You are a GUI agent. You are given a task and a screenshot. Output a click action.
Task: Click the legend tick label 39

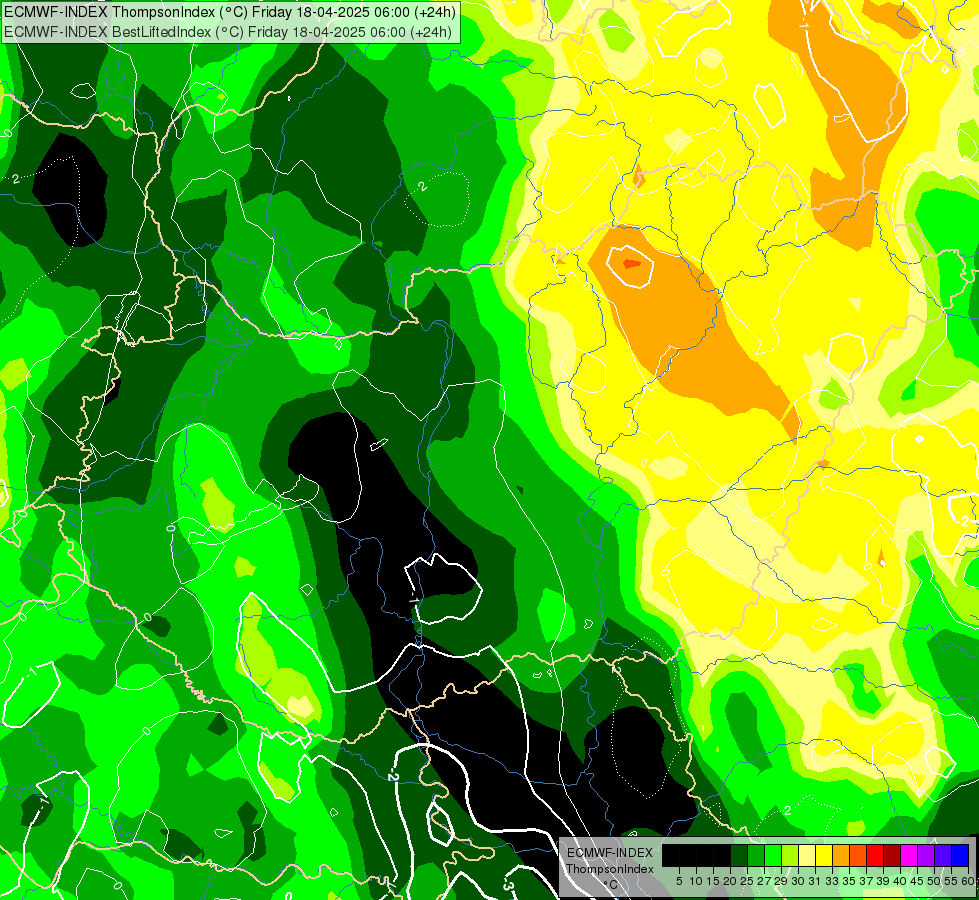pyautogui.click(x=883, y=881)
